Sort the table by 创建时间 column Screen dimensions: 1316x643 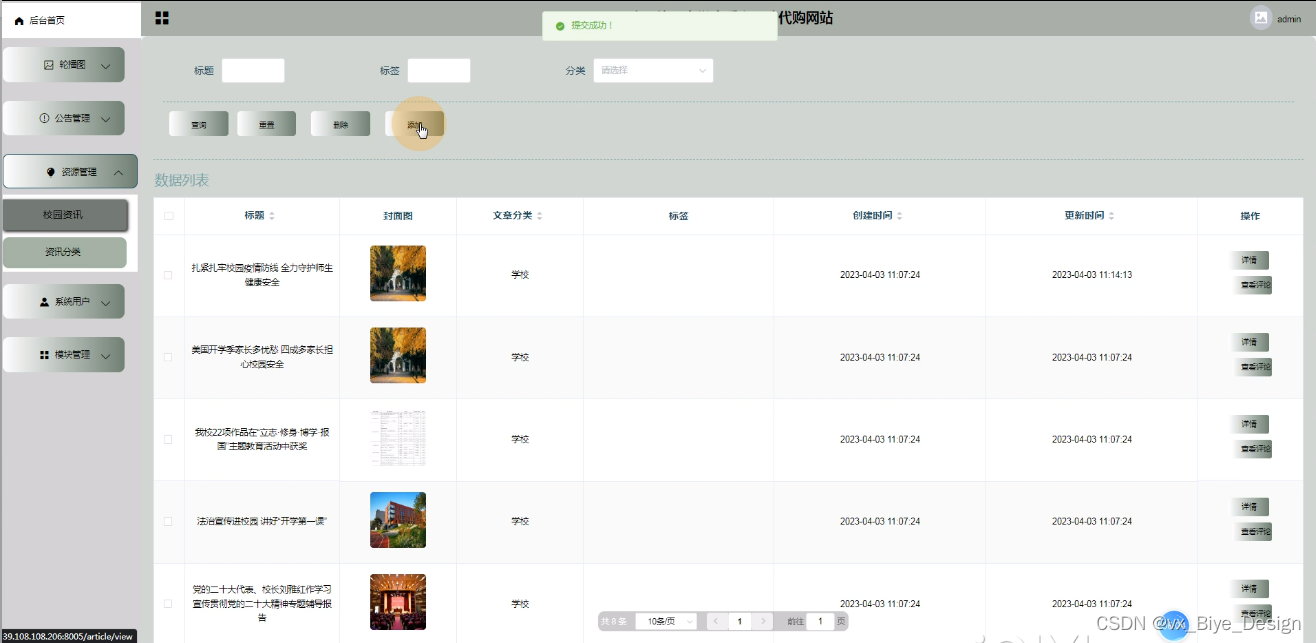(x=899, y=216)
